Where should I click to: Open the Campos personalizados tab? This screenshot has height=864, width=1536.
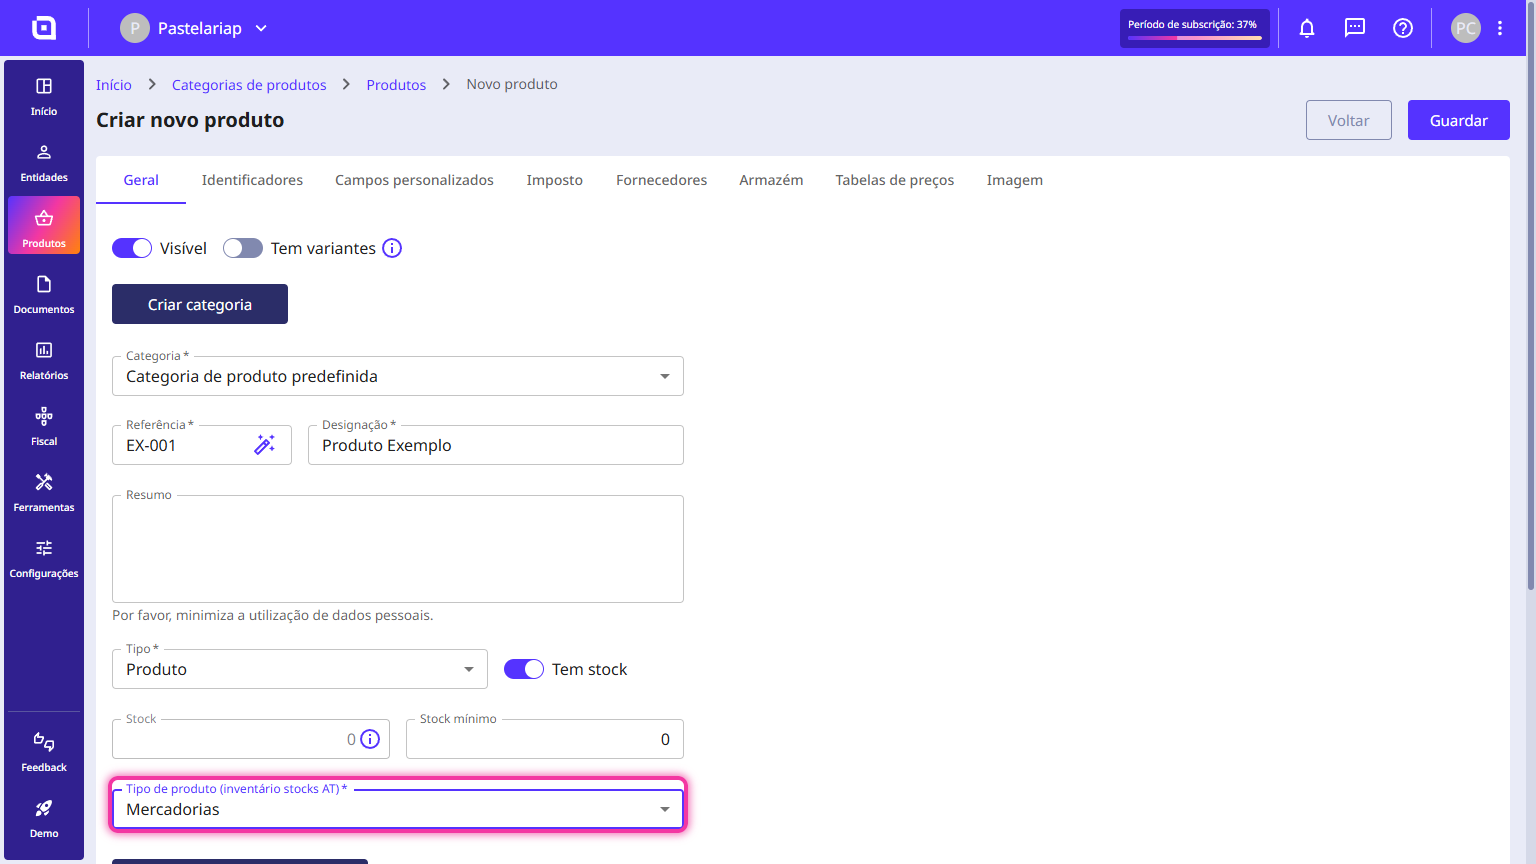click(414, 180)
